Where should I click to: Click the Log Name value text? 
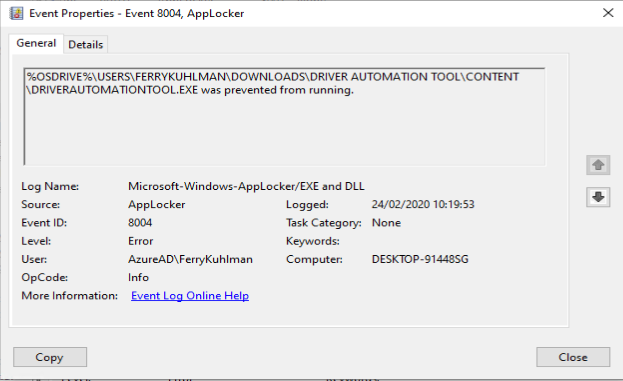click(x=246, y=186)
